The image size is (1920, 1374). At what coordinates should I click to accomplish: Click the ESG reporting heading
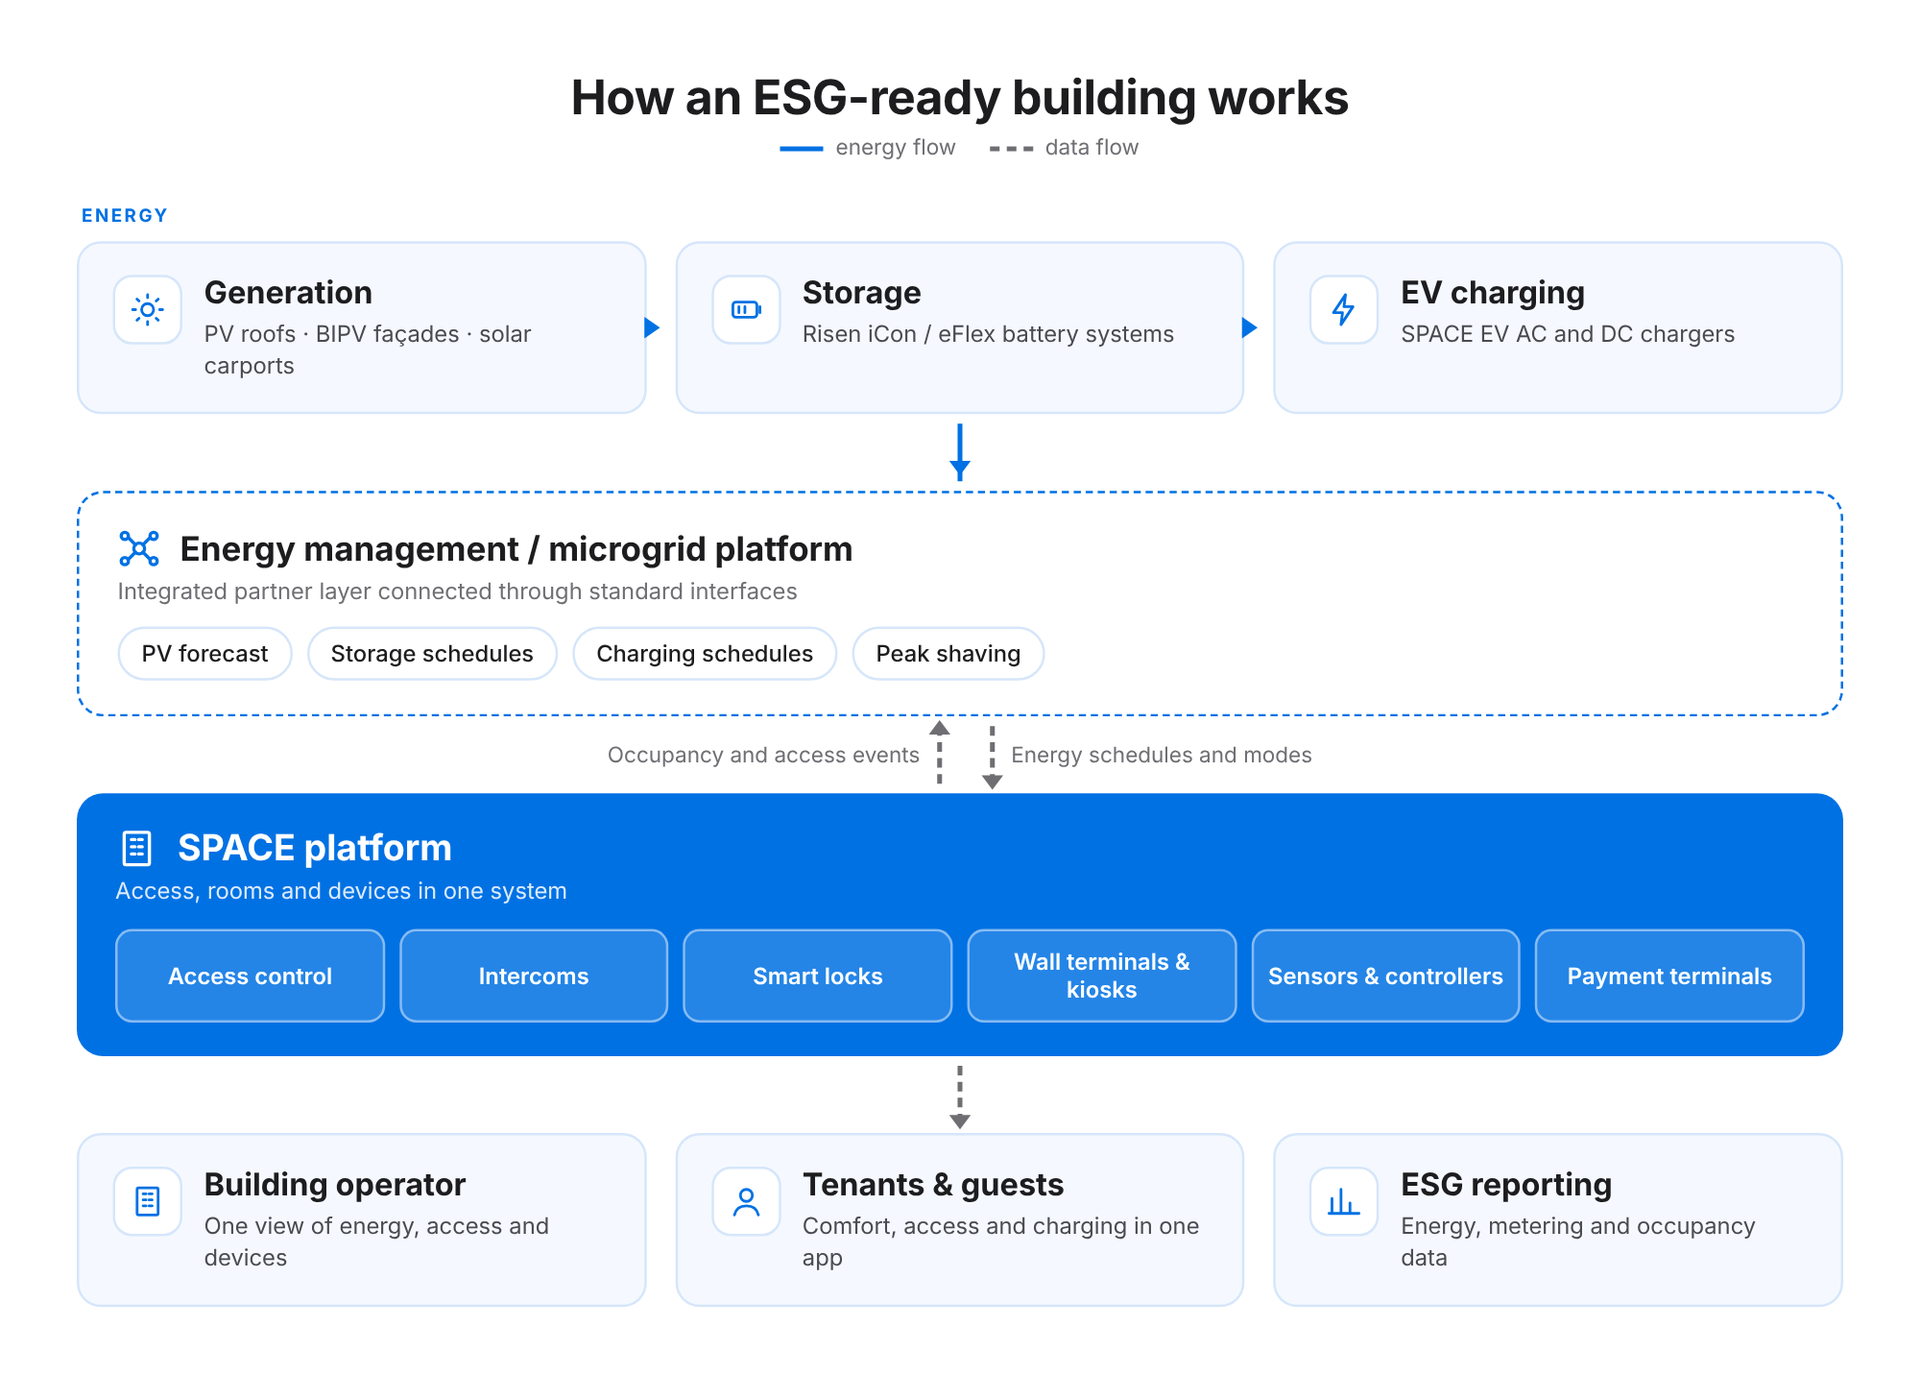1506,1185
